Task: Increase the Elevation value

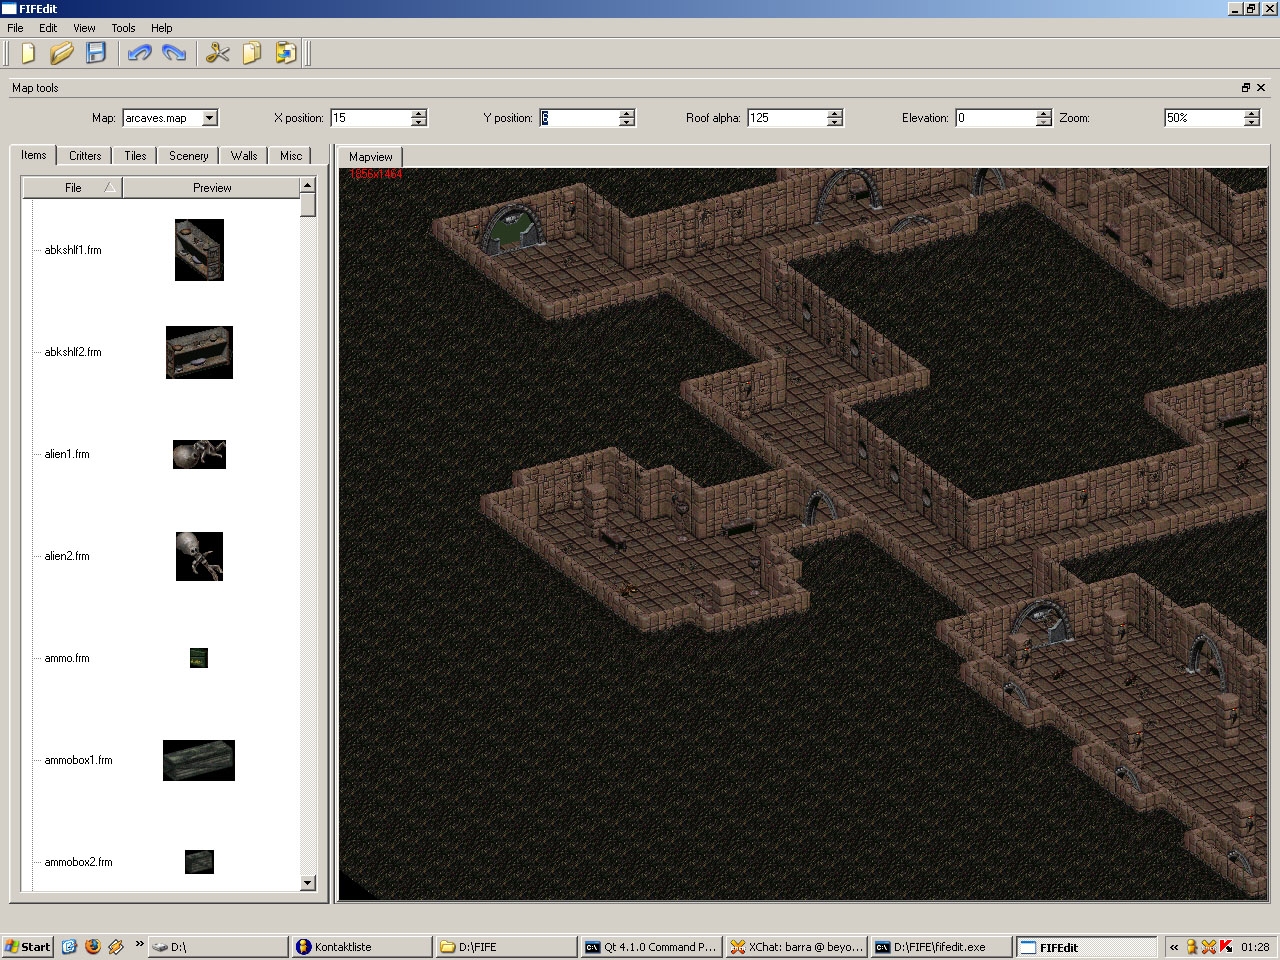Action: [1044, 113]
